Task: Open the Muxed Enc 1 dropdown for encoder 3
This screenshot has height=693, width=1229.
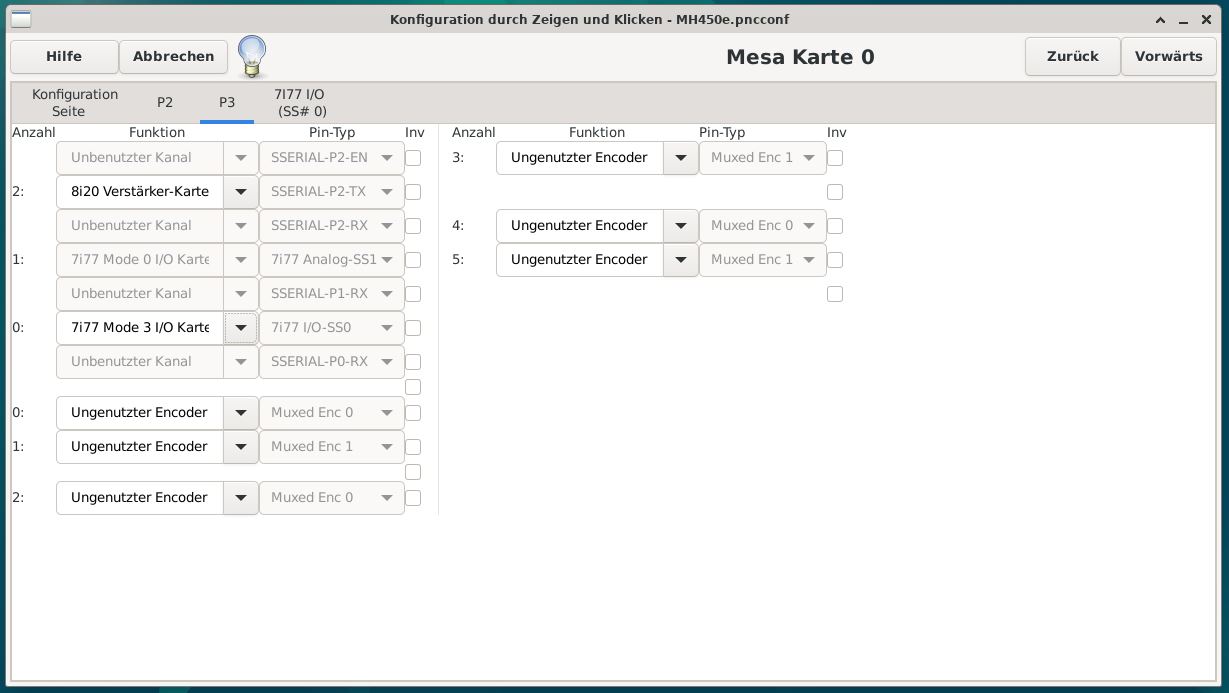Action: (x=763, y=158)
